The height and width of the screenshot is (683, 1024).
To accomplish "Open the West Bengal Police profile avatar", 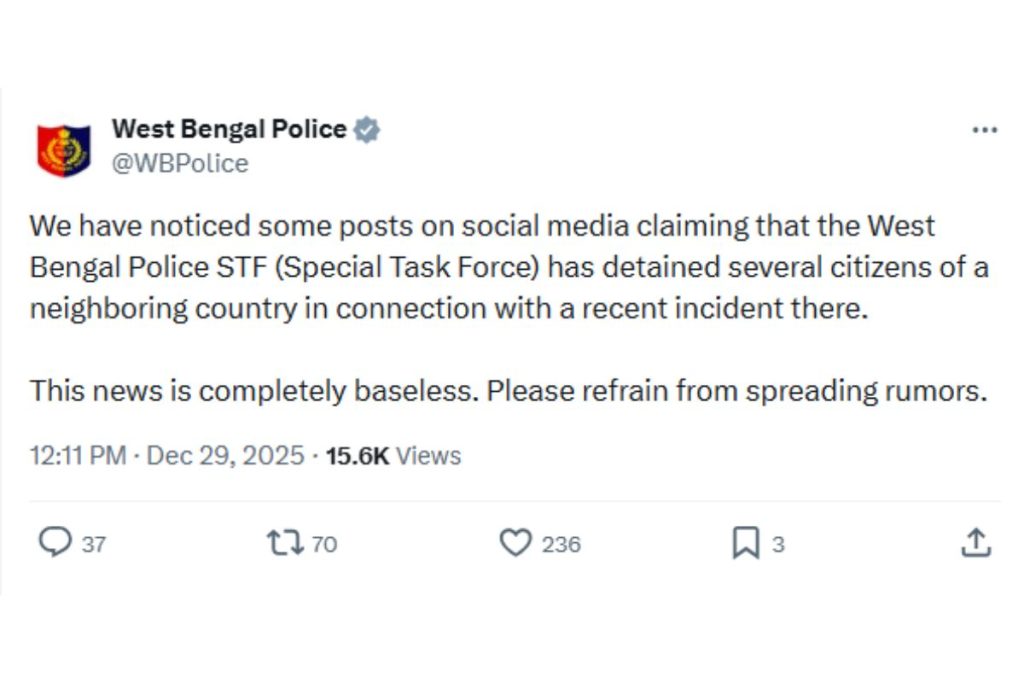I will 63,149.
